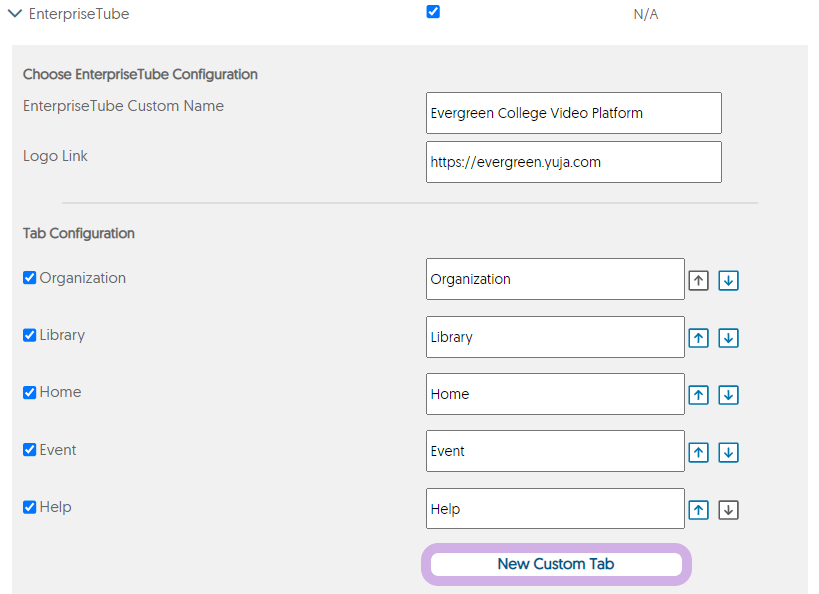Toggle the Event tab checkbox
The width and height of the screenshot is (819, 594).
(x=30, y=450)
